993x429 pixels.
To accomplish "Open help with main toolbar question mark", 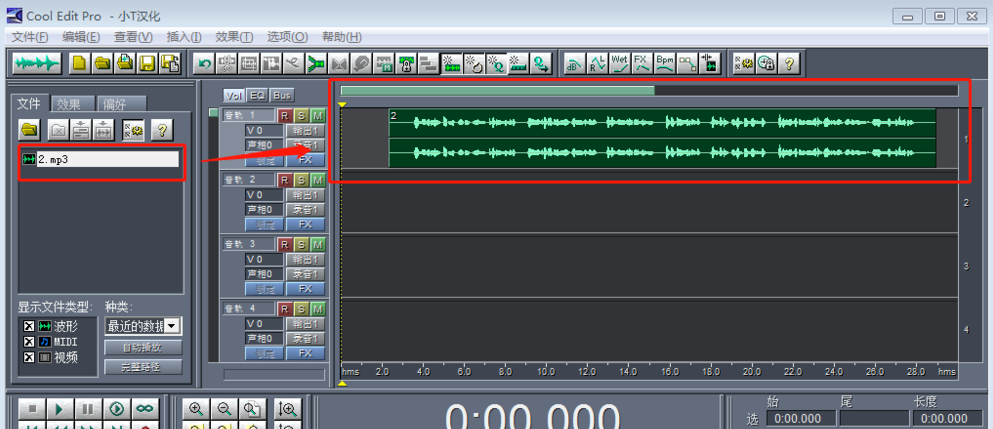I will [789, 63].
